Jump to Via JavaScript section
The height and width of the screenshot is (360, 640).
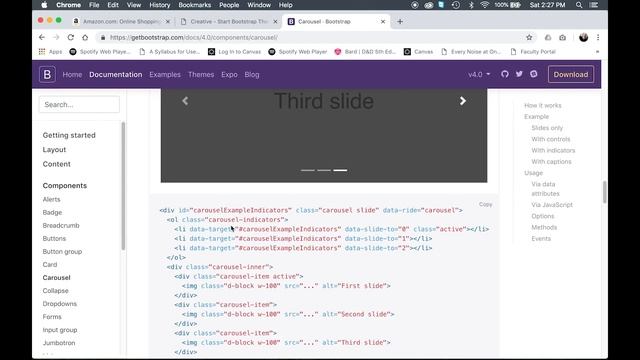click(552, 205)
